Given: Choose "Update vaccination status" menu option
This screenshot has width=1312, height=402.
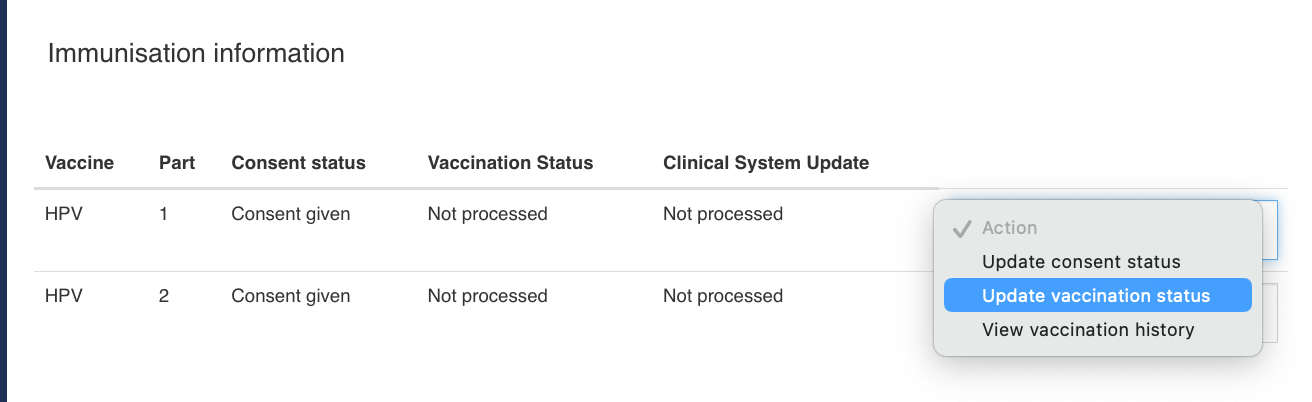Looking at the screenshot, I should point(1096,296).
